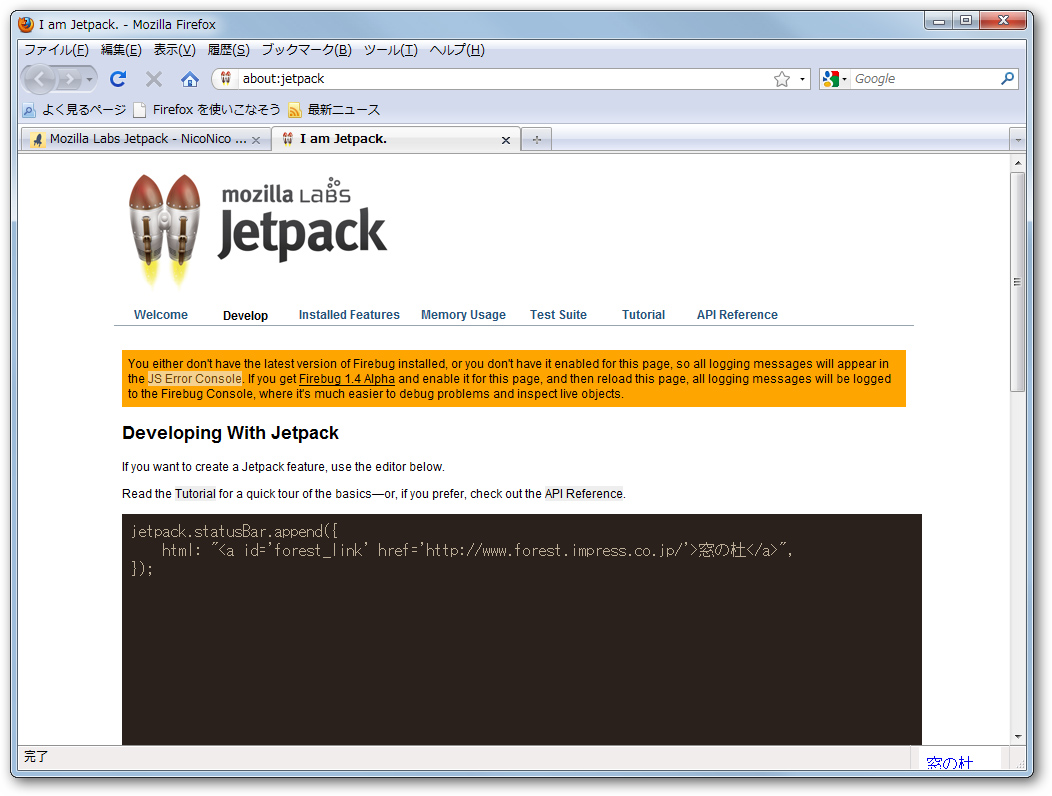Switch to the Mozilla Labs Jetpack tab
Screen dimensions: 1052x796
(x=140, y=140)
